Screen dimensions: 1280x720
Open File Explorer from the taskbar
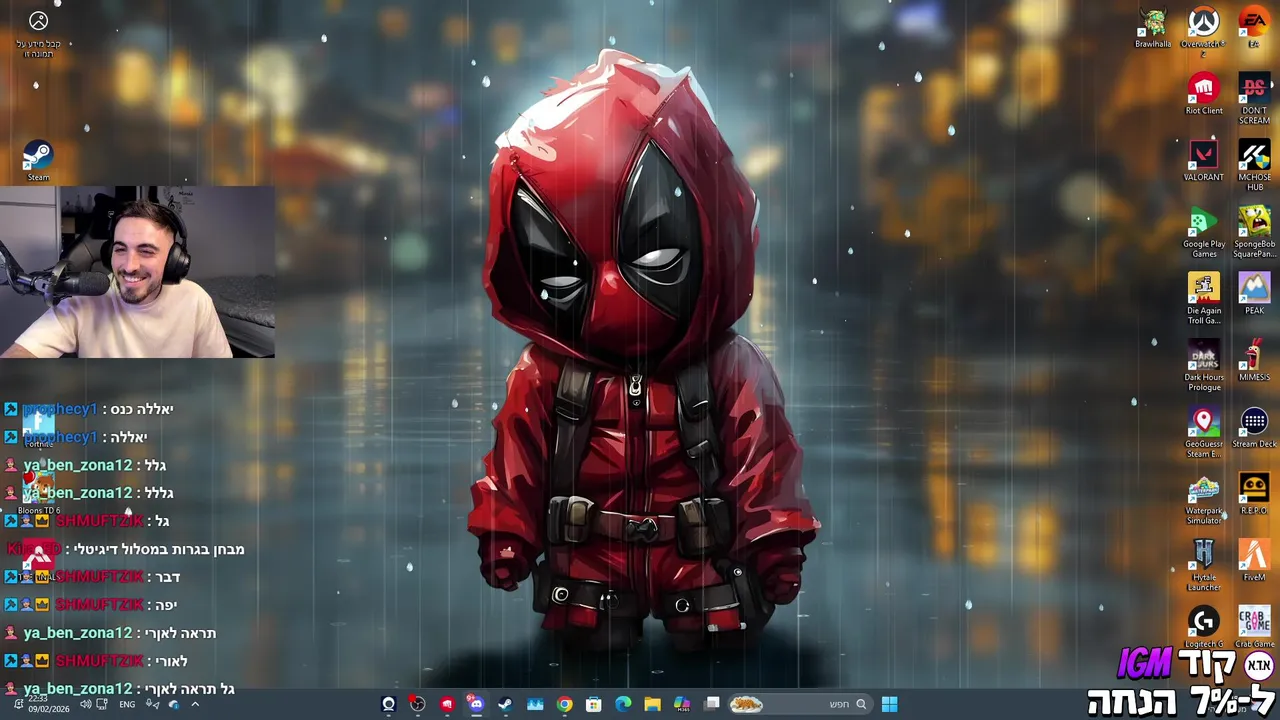click(x=652, y=704)
